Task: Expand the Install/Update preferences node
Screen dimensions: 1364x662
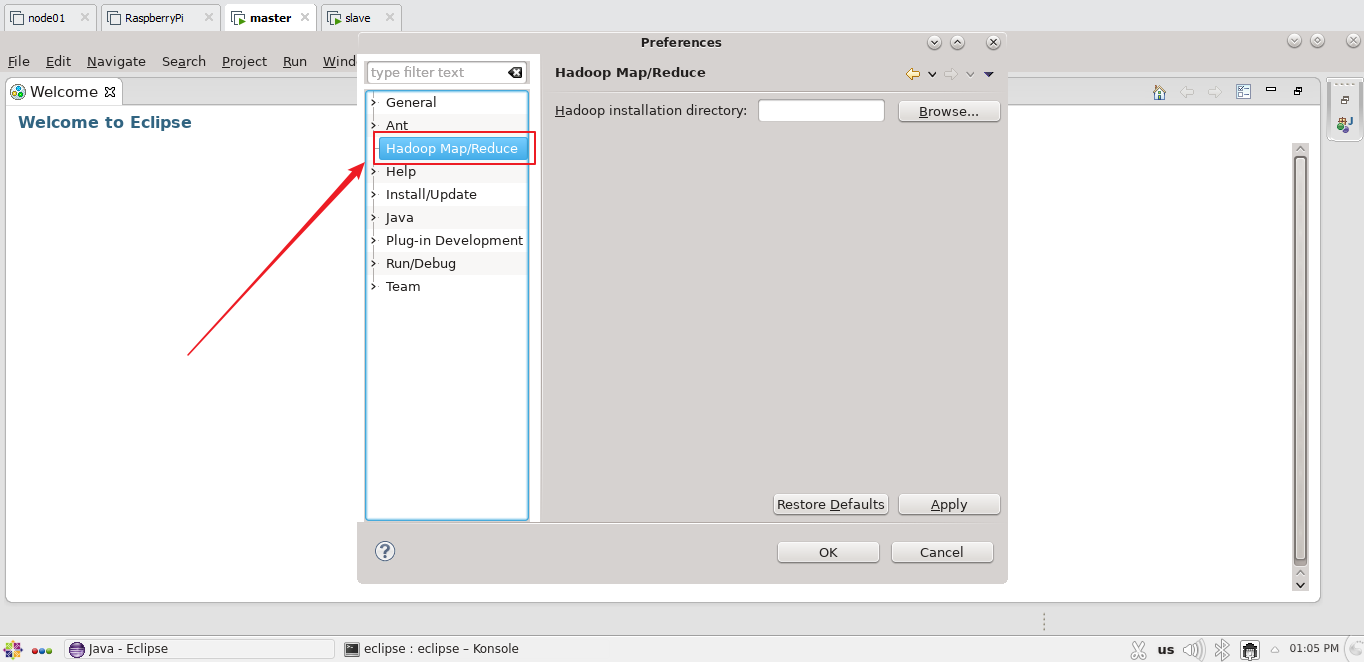Action: click(x=374, y=194)
